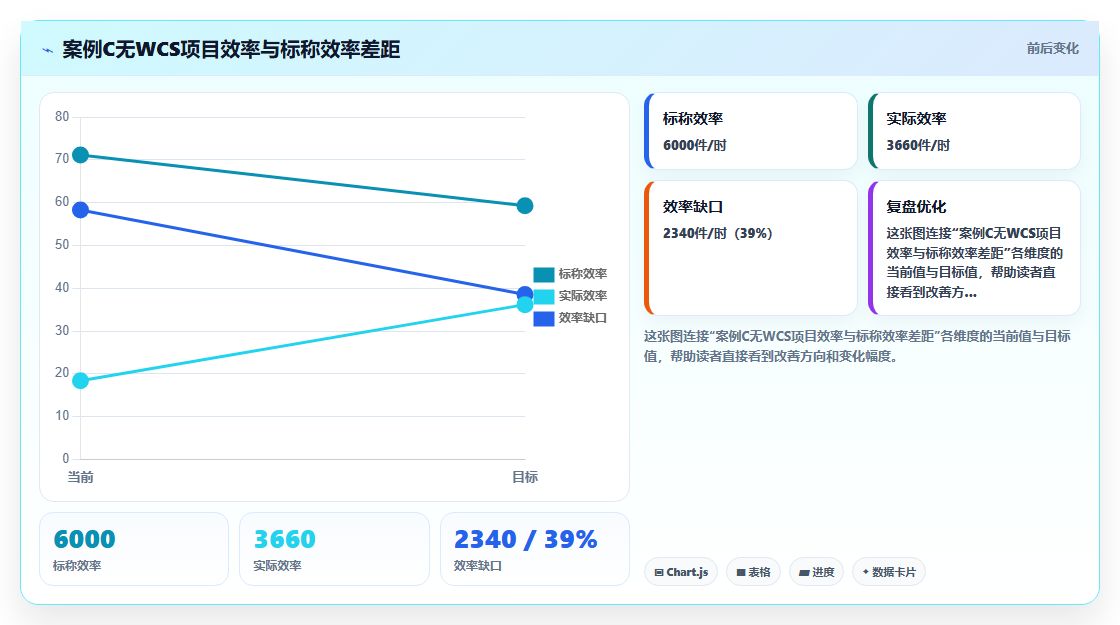
Task: Click the 3660 实际效率 stat card
Action: [334, 549]
